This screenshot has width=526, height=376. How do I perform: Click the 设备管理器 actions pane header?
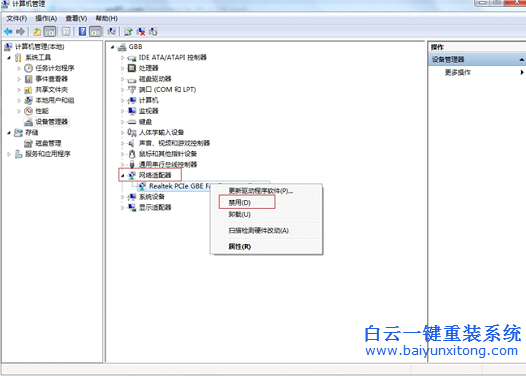click(477, 60)
